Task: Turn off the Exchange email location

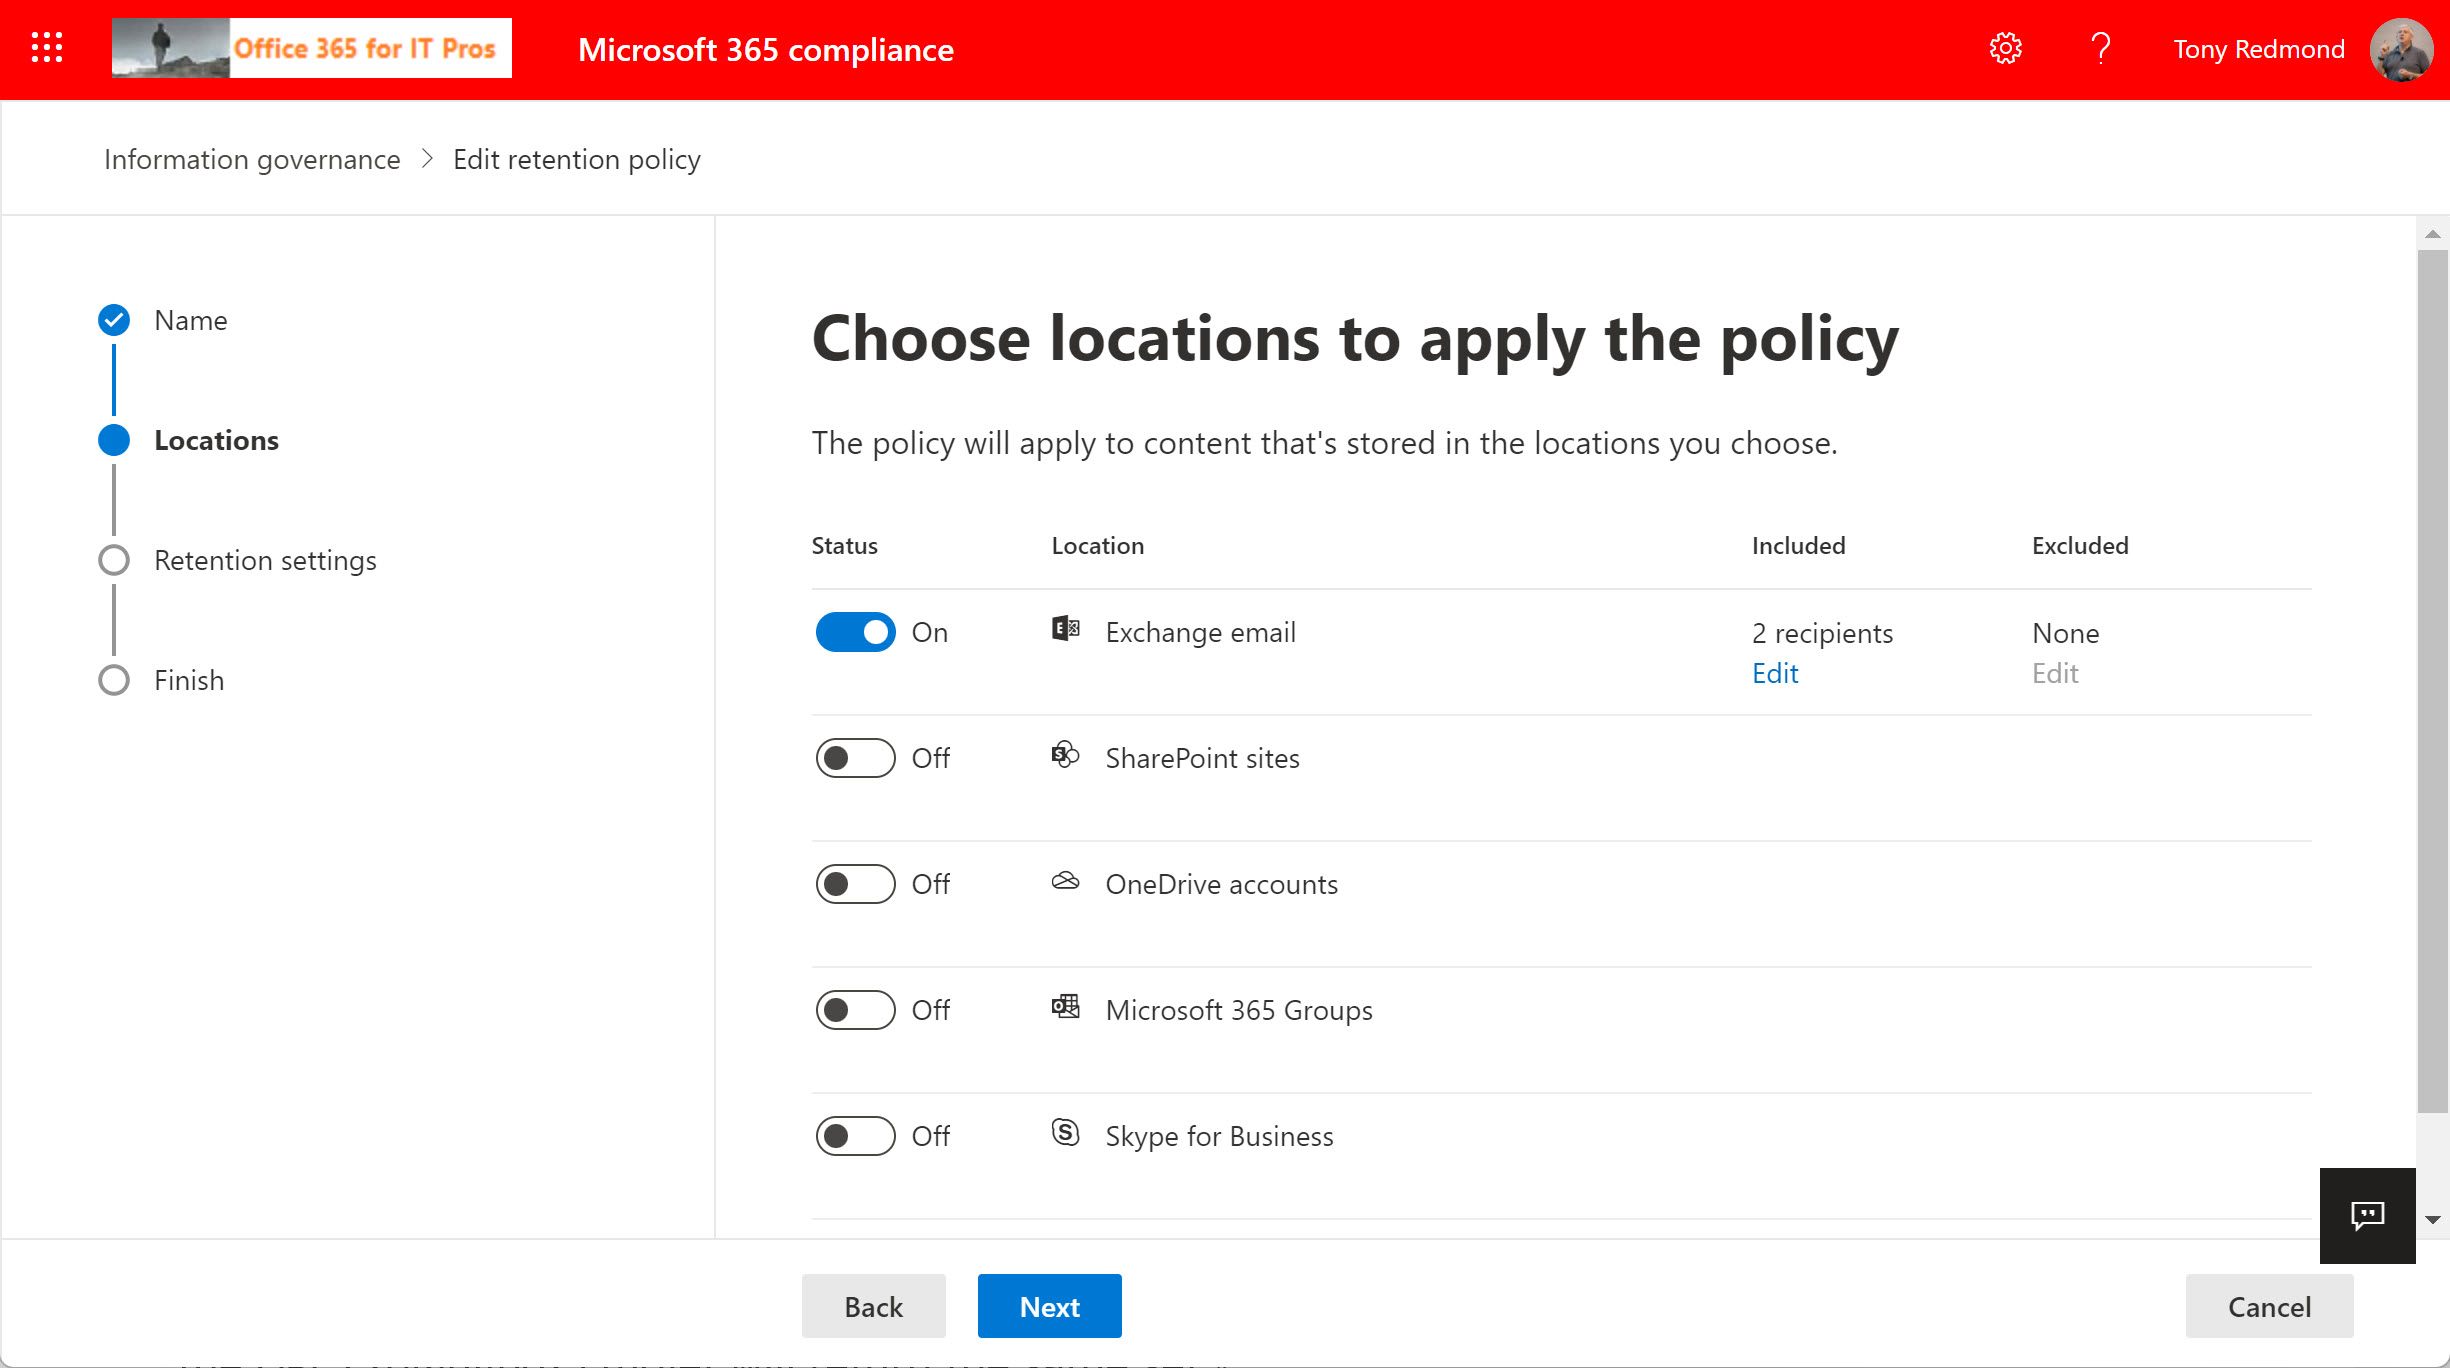Action: click(x=855, y=631)
